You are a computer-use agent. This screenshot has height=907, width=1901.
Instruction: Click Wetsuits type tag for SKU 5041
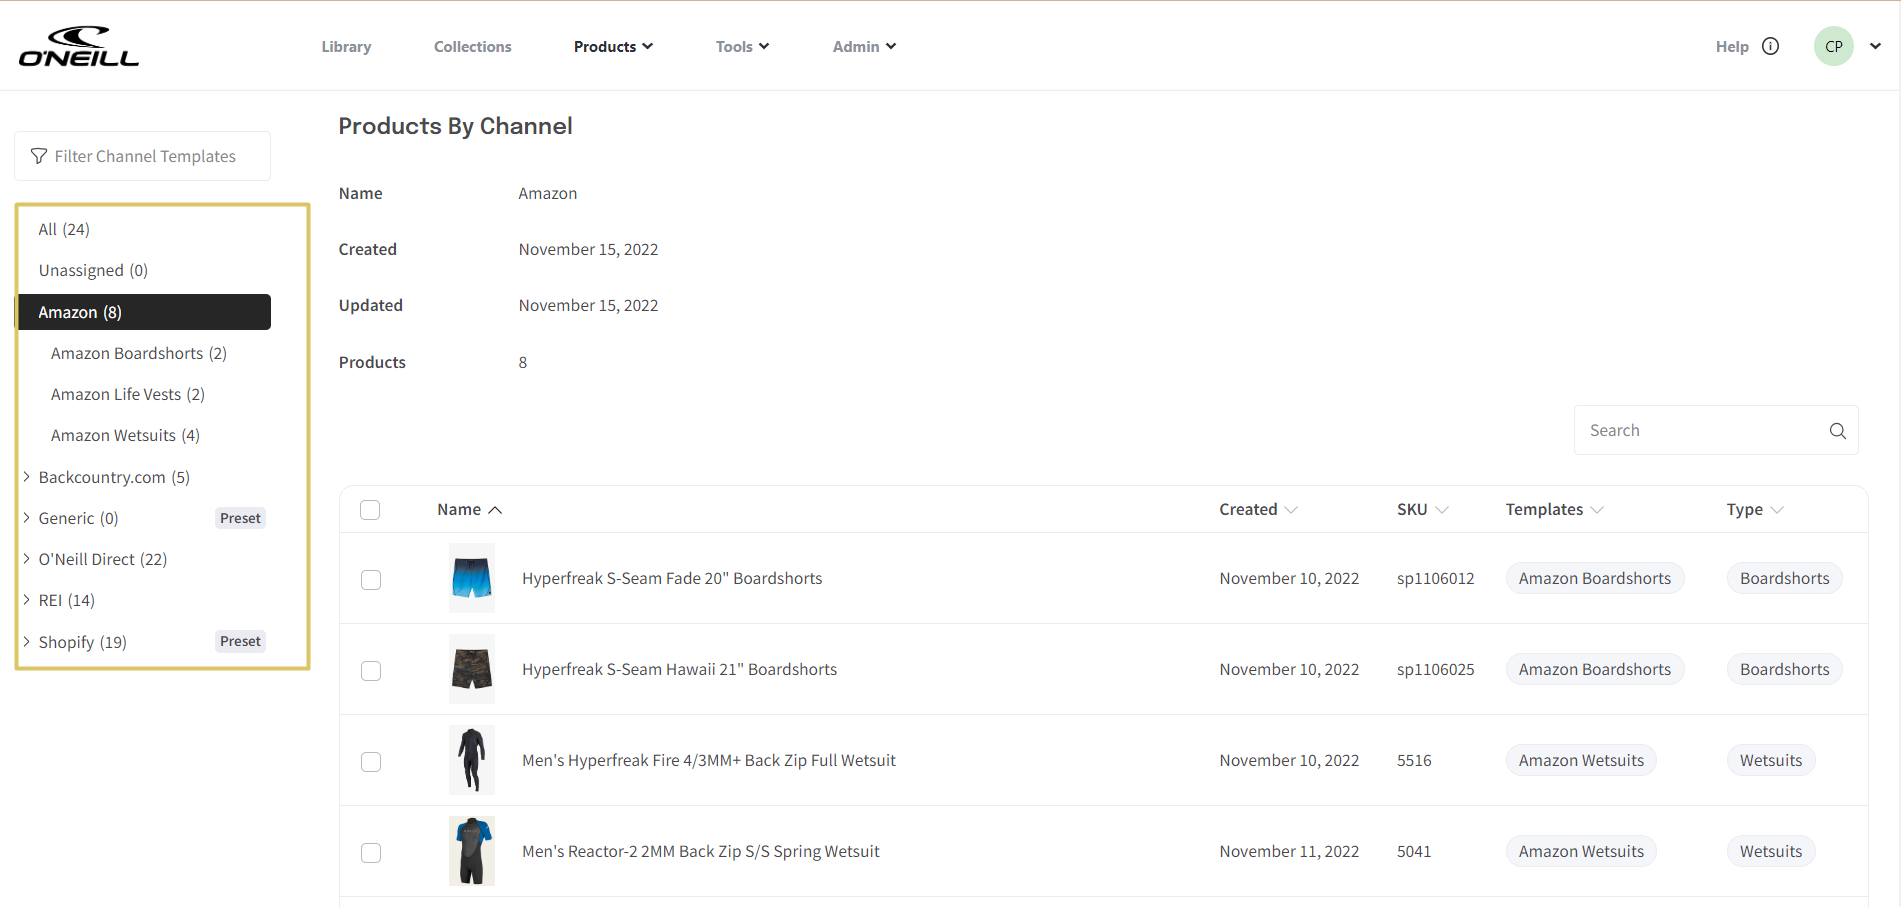tap(1771, 851)
